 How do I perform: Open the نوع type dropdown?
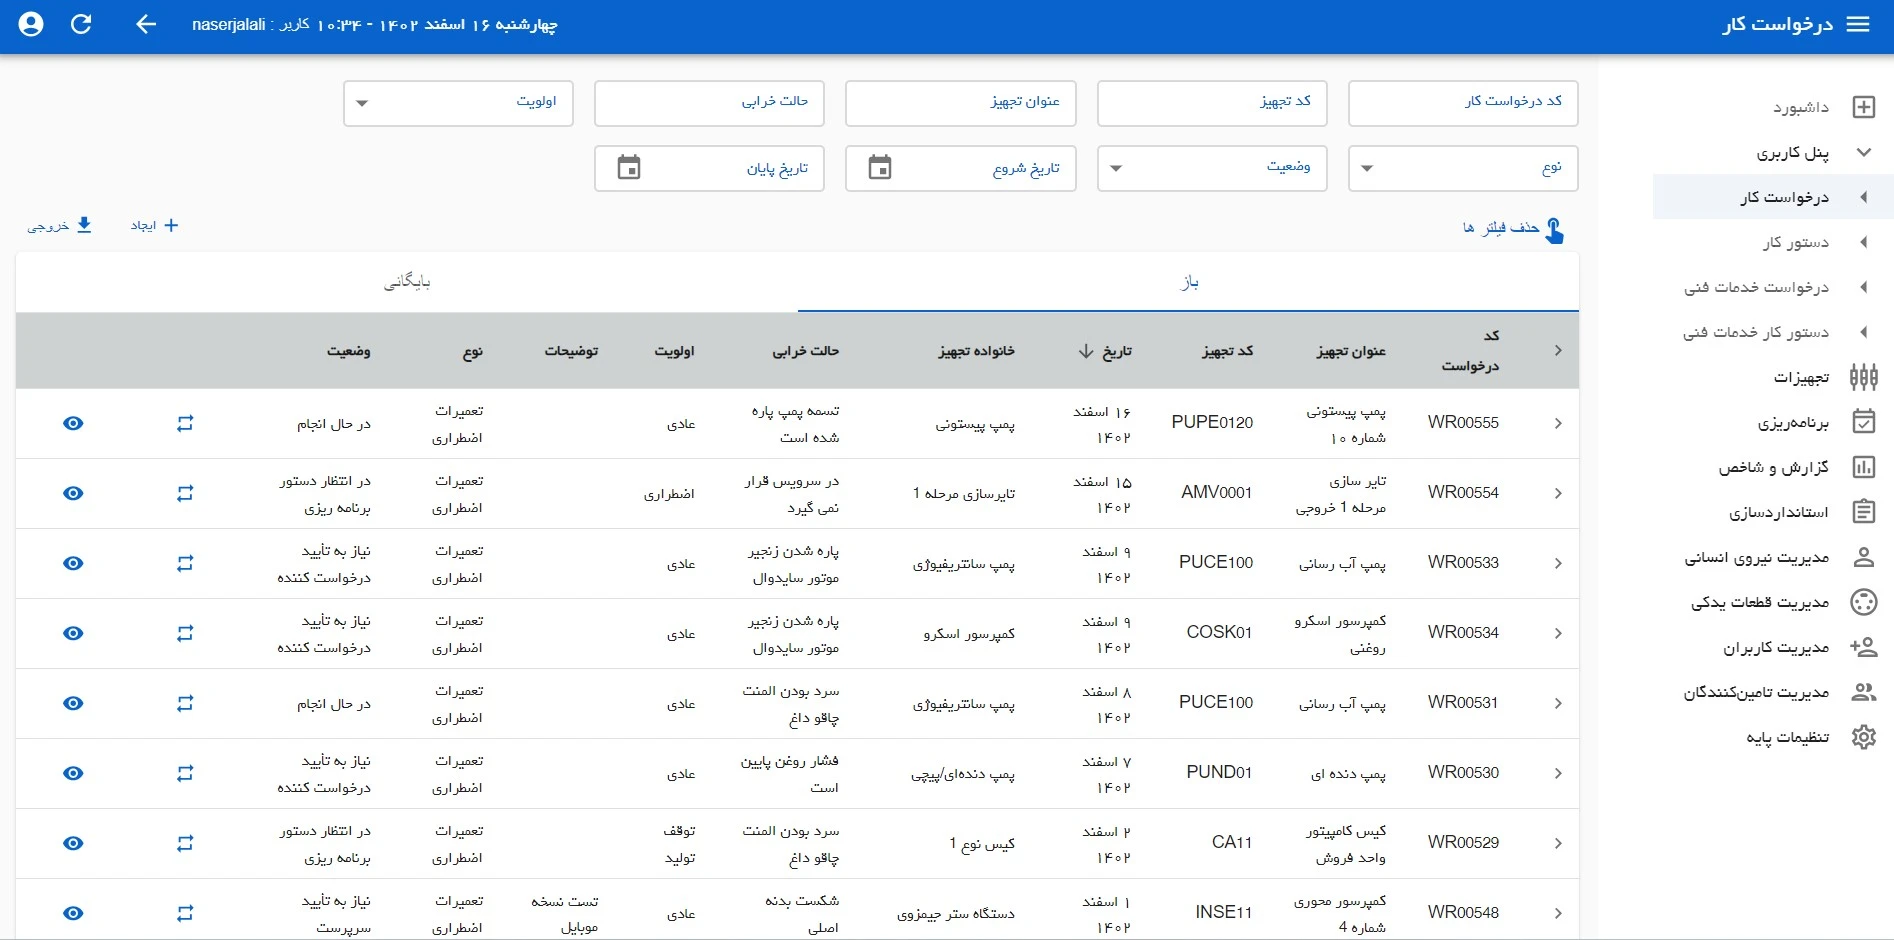(1462, 168)
